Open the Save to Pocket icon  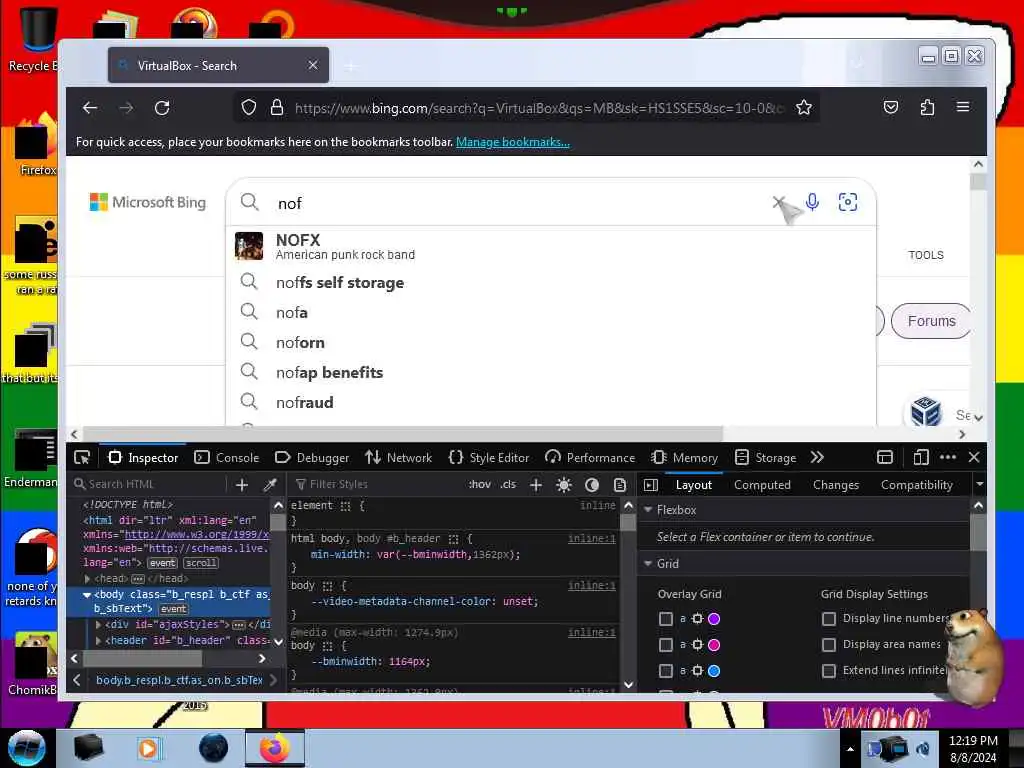pos(891,107)
